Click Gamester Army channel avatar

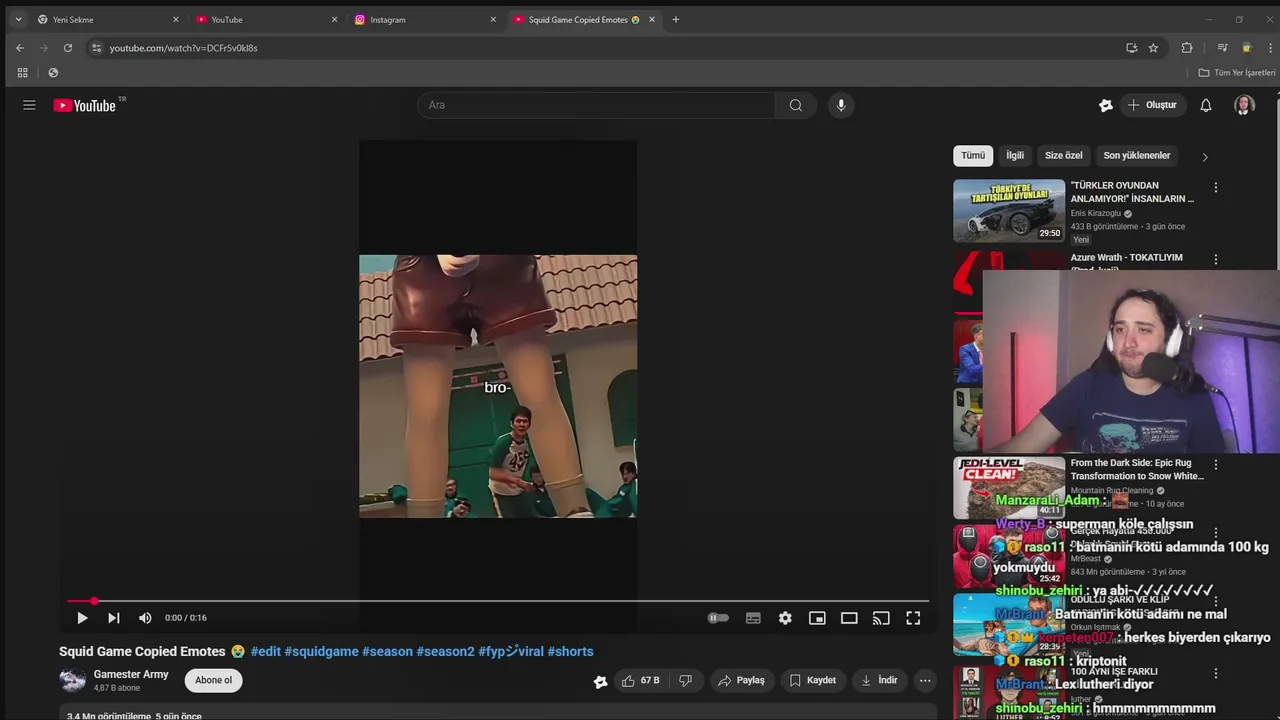[72, 680]
